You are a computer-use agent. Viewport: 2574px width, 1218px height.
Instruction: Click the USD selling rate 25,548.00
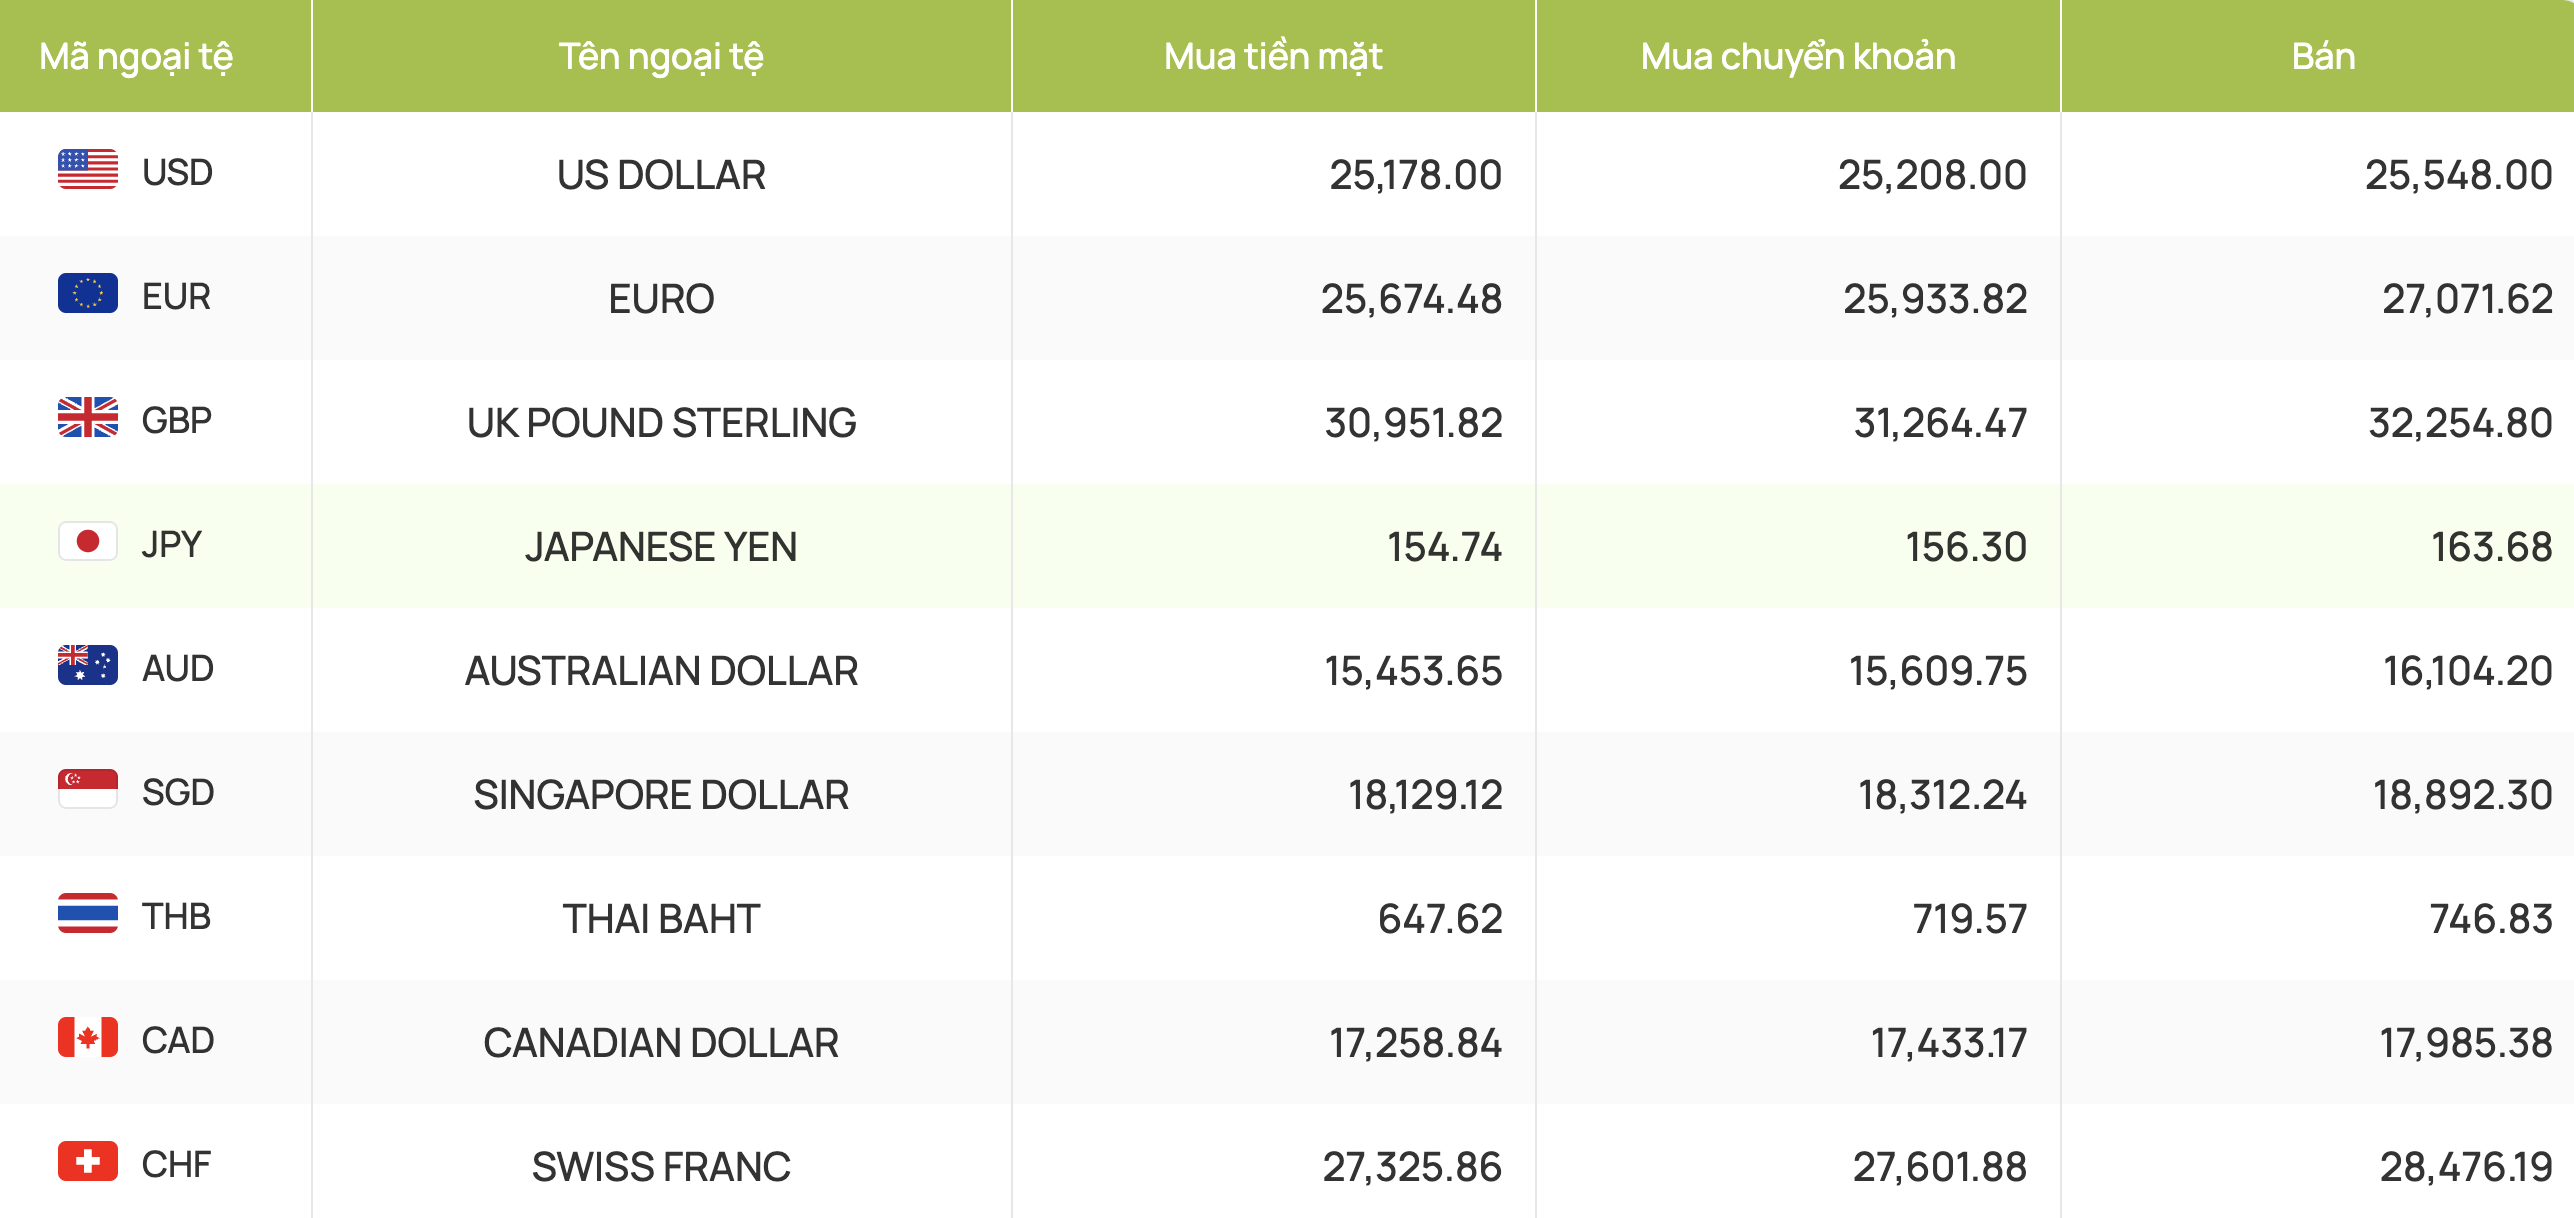coord(2458,175)
